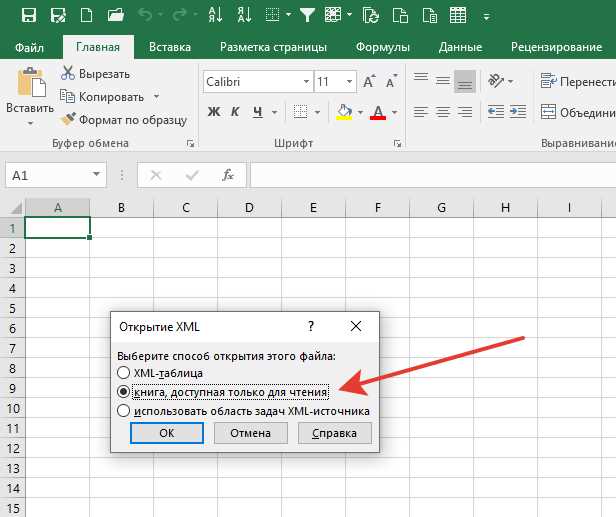The width and height of the screenshot is (616, 517).
Task: Click the Справка button
Action: [335, 433]
